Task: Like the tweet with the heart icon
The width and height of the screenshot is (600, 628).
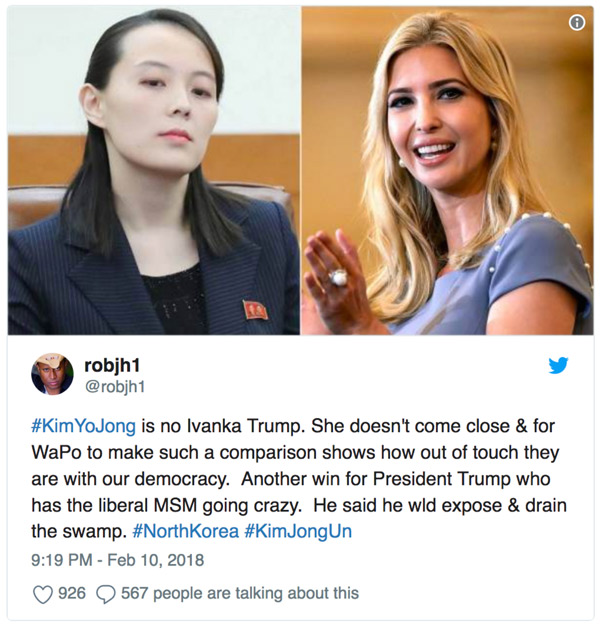Action: 42,594
